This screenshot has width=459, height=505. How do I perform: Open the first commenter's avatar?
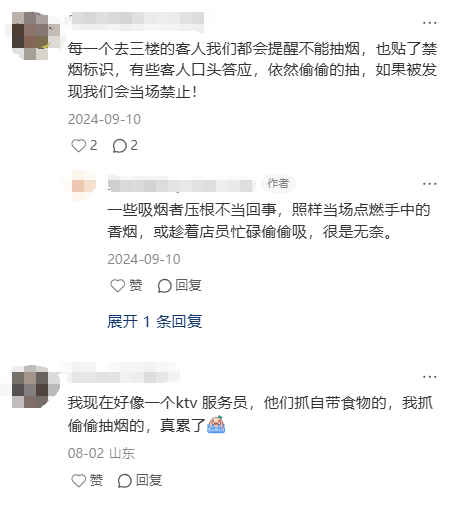[32, 36]
